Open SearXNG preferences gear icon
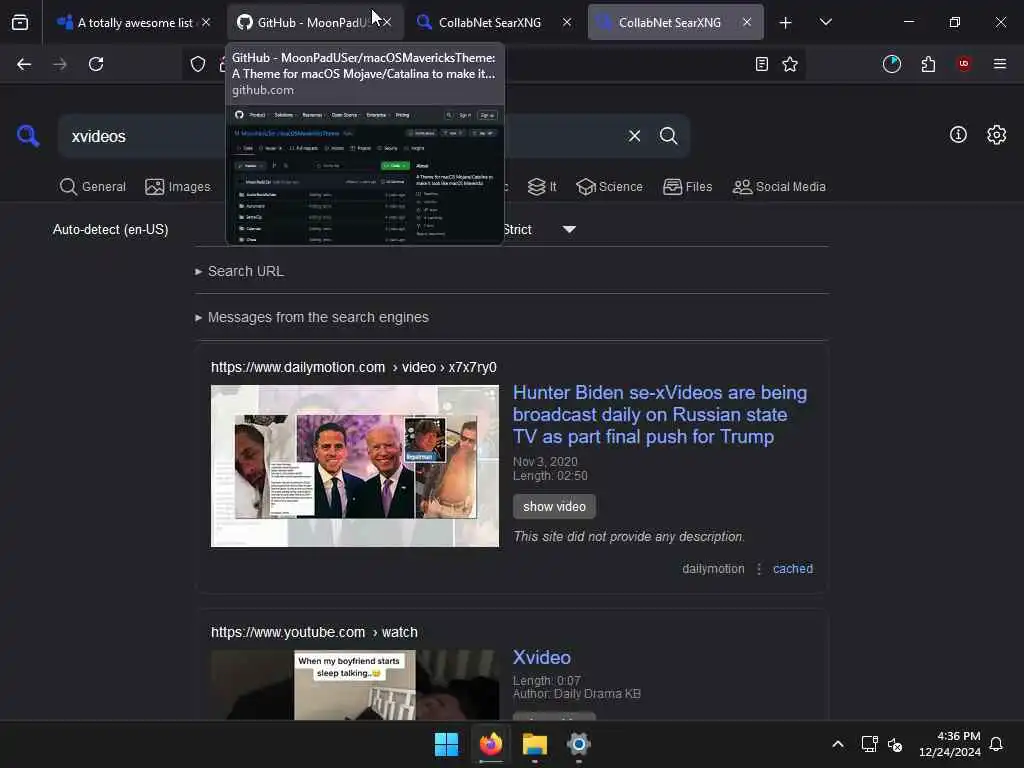 997,135
